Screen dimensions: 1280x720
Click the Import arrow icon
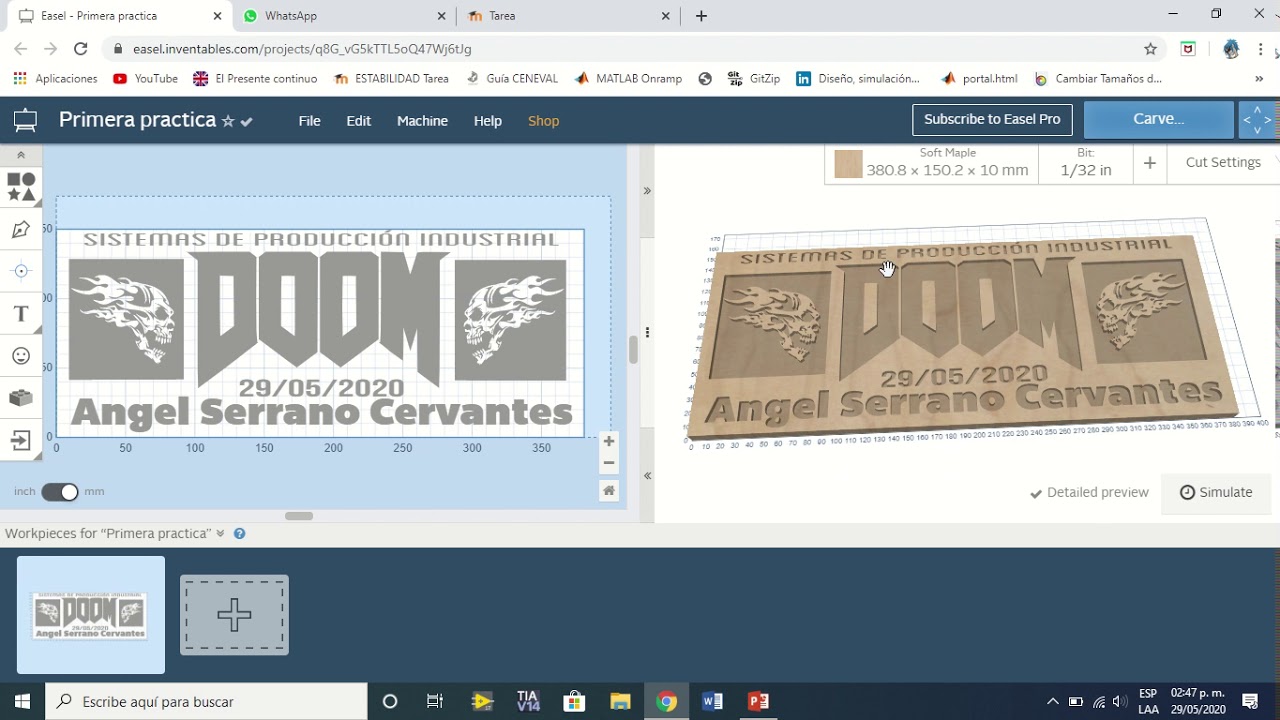tap(21, 440)
